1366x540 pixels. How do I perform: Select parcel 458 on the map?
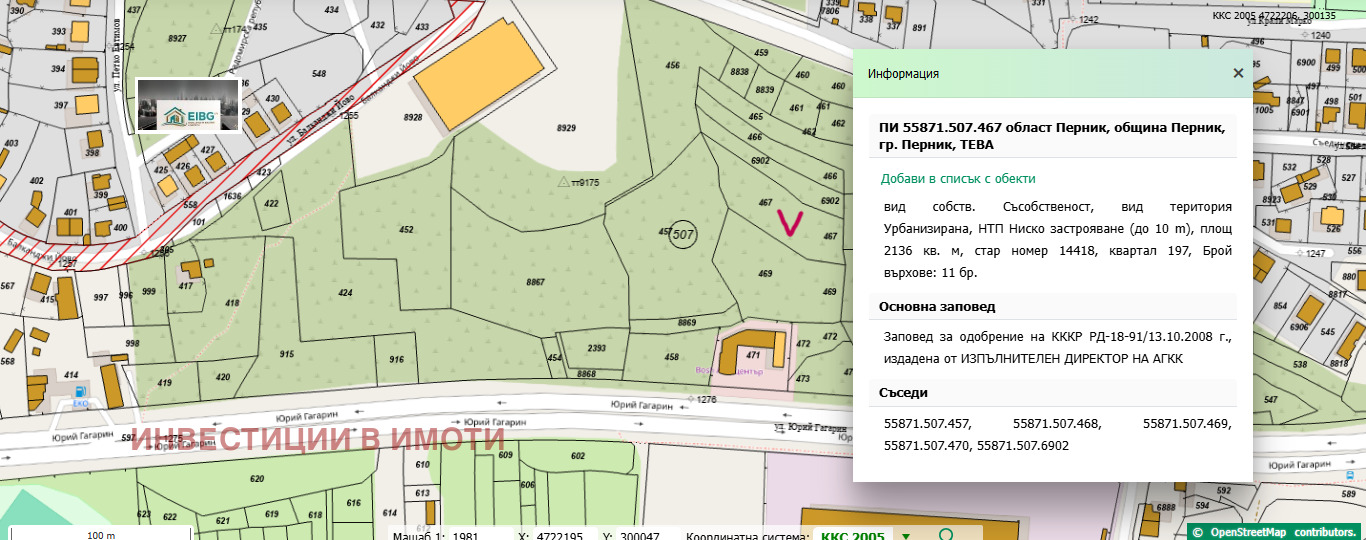(x=671, y=357)
